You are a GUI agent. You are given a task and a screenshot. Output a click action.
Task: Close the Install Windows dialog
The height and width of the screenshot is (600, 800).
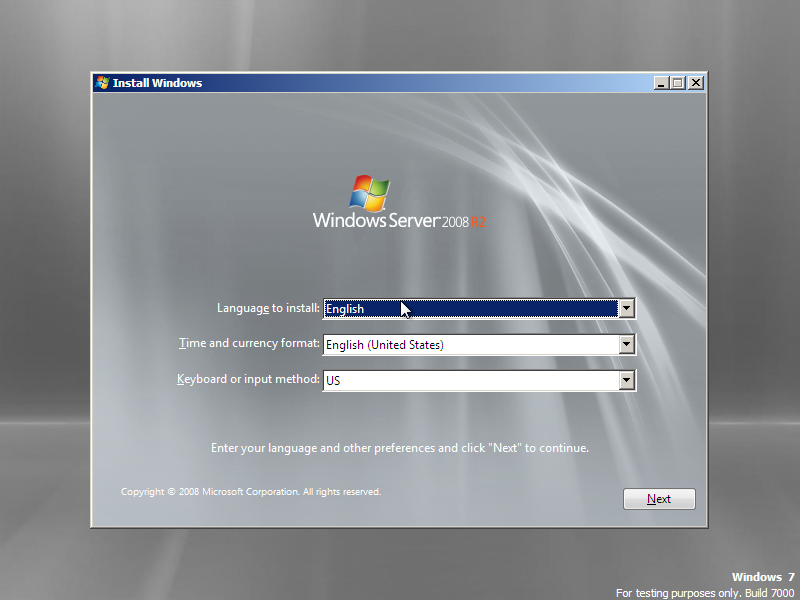pyautogui.click(x=695, y=83)
